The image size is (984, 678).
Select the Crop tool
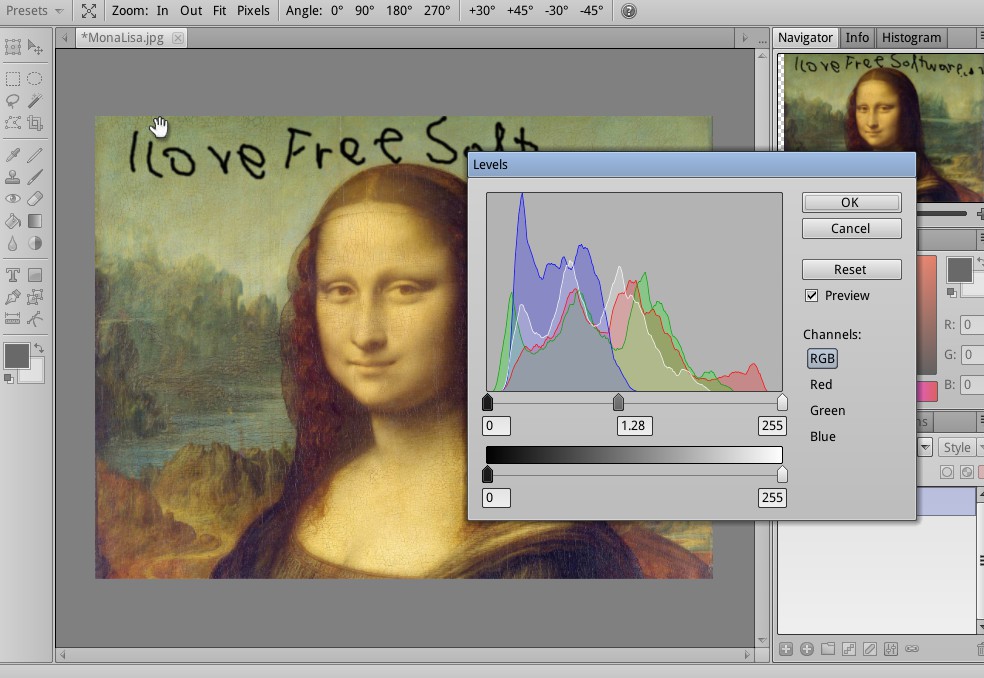[x=35, y=123]
